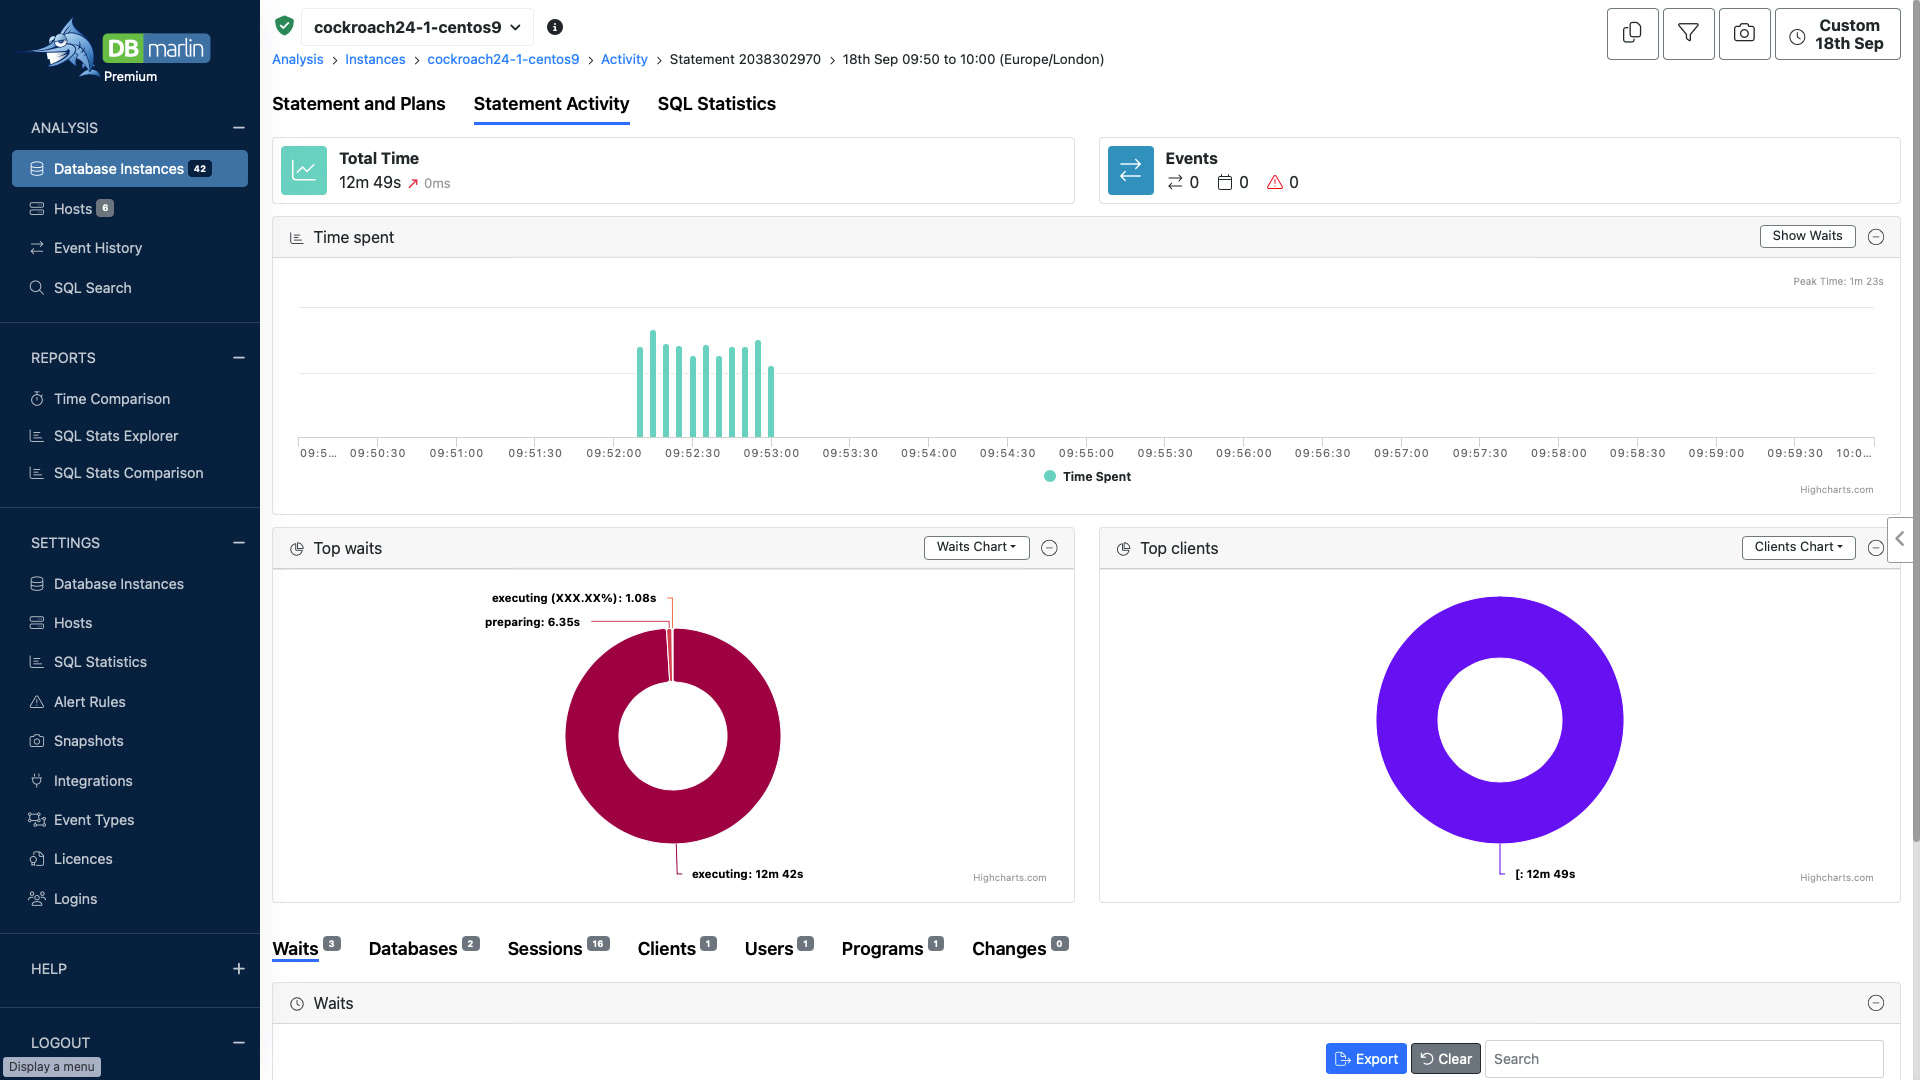This screenshot has height=1080, width=1920.
Task: Open Time Comparison report
Action: [x=111, y=399]
